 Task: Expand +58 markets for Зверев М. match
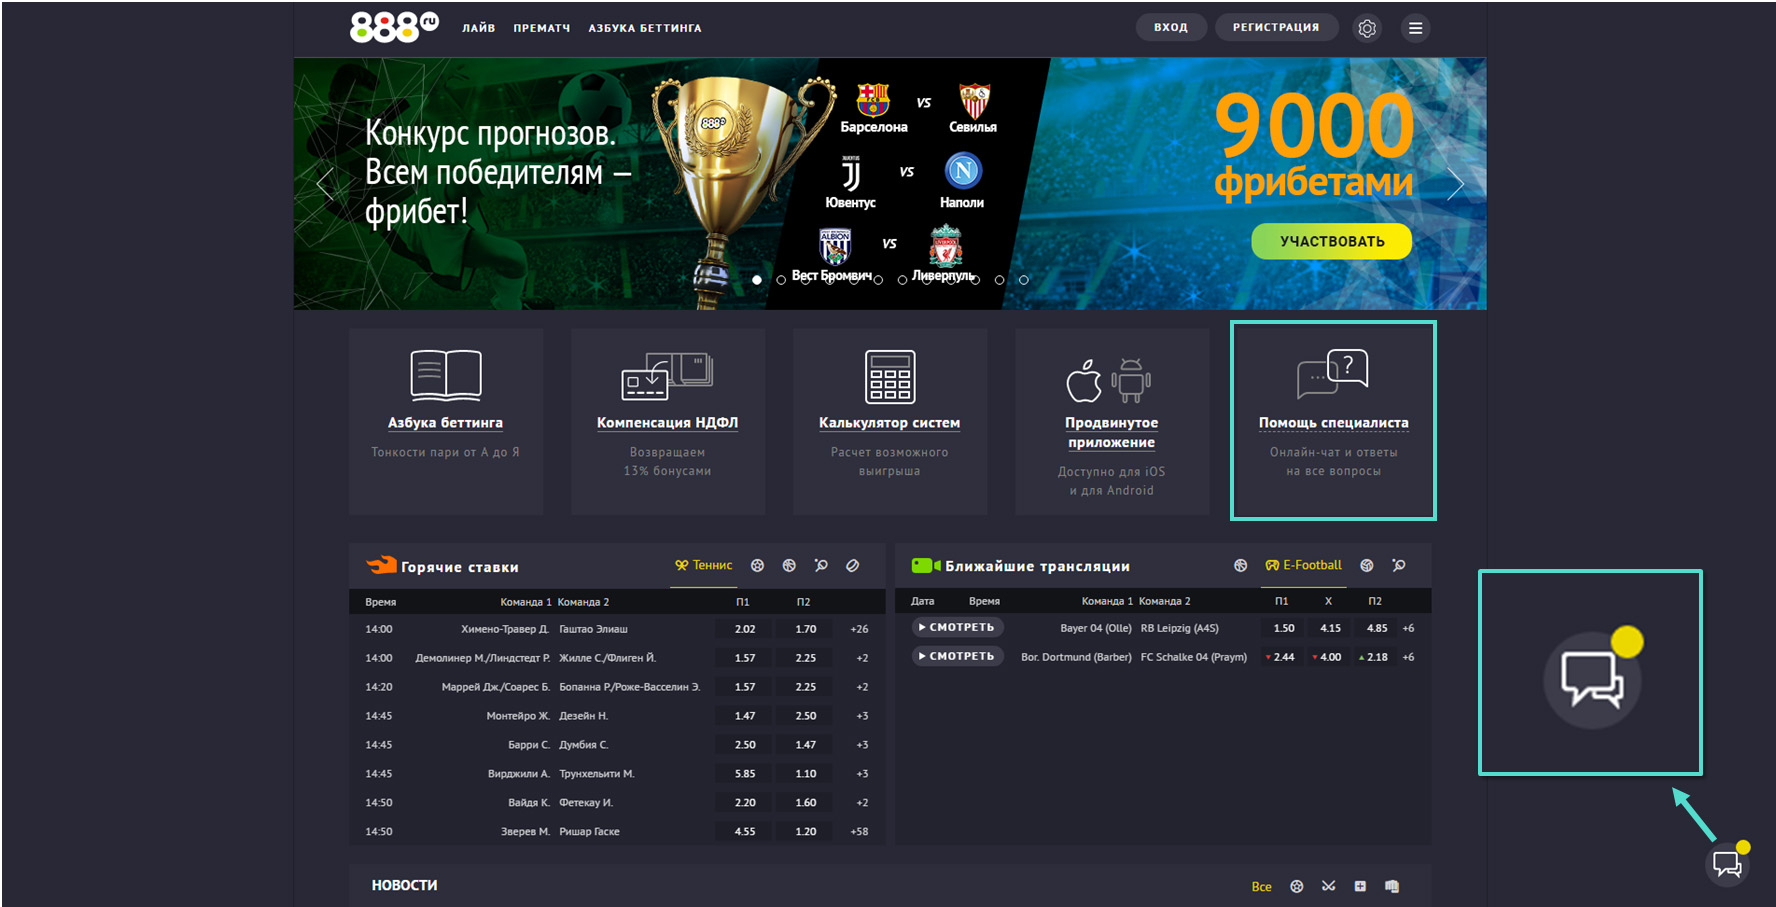(x=859, y=832)
